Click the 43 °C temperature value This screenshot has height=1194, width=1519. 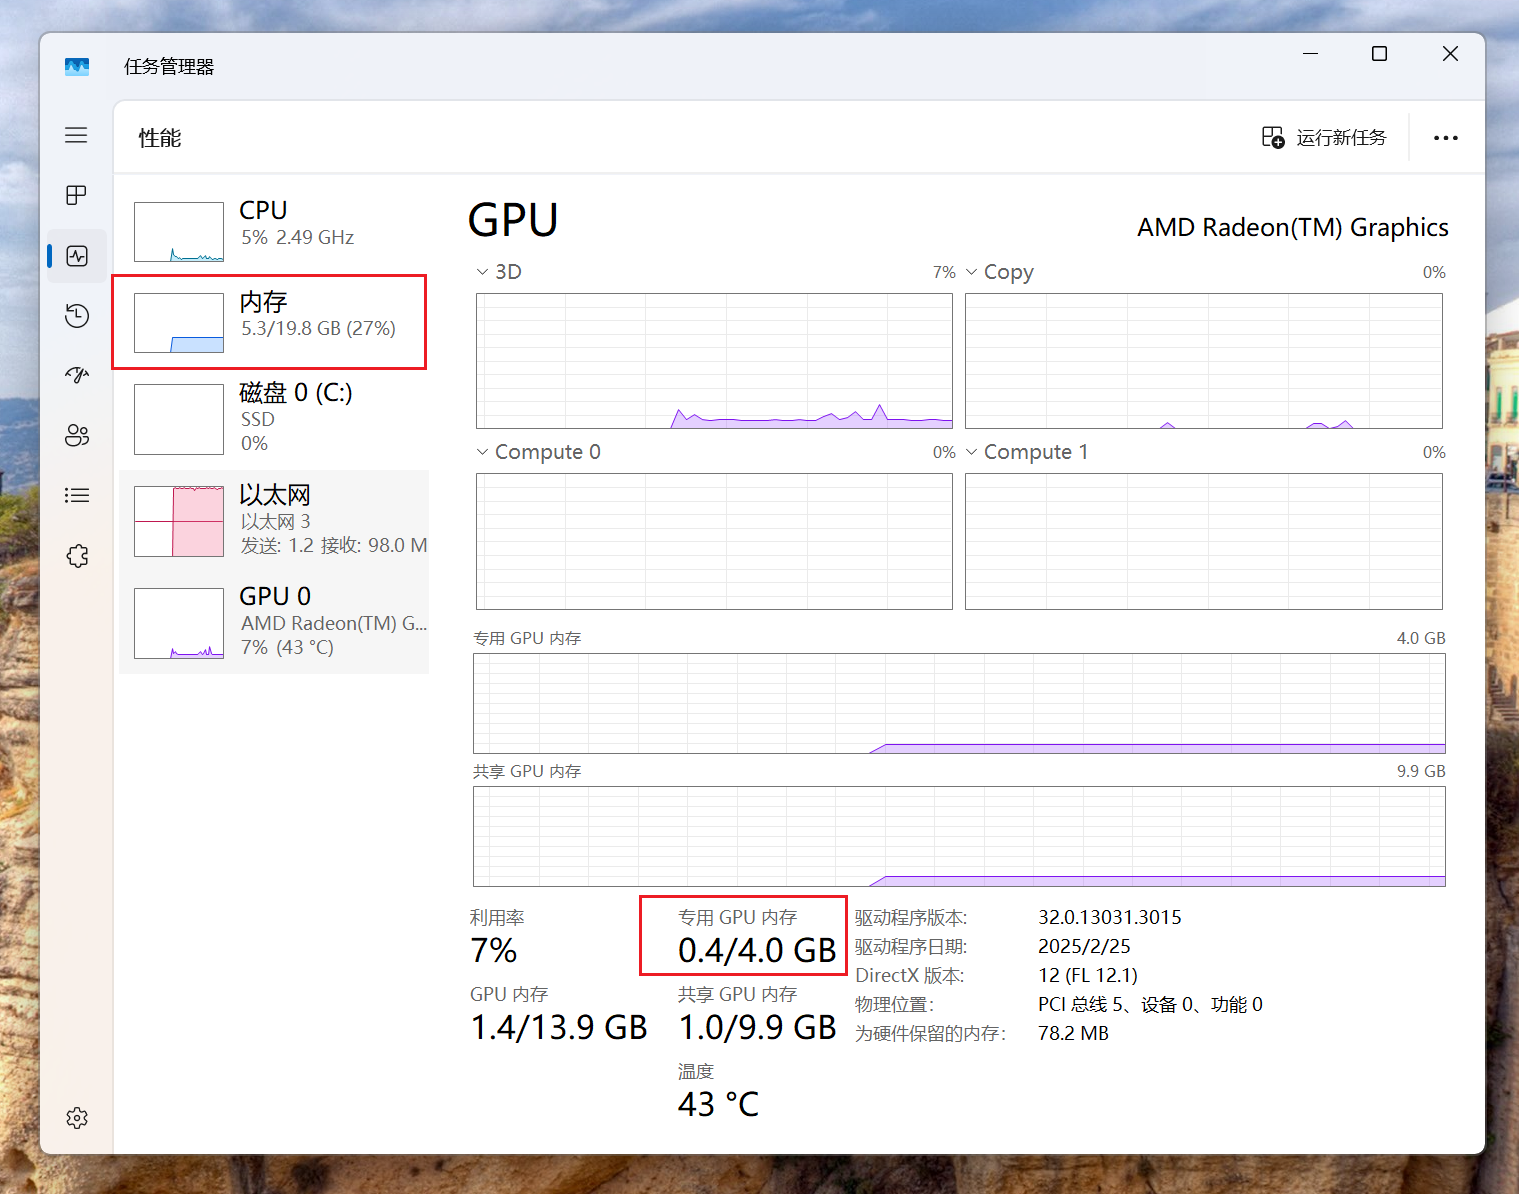tap(718, 1104)
